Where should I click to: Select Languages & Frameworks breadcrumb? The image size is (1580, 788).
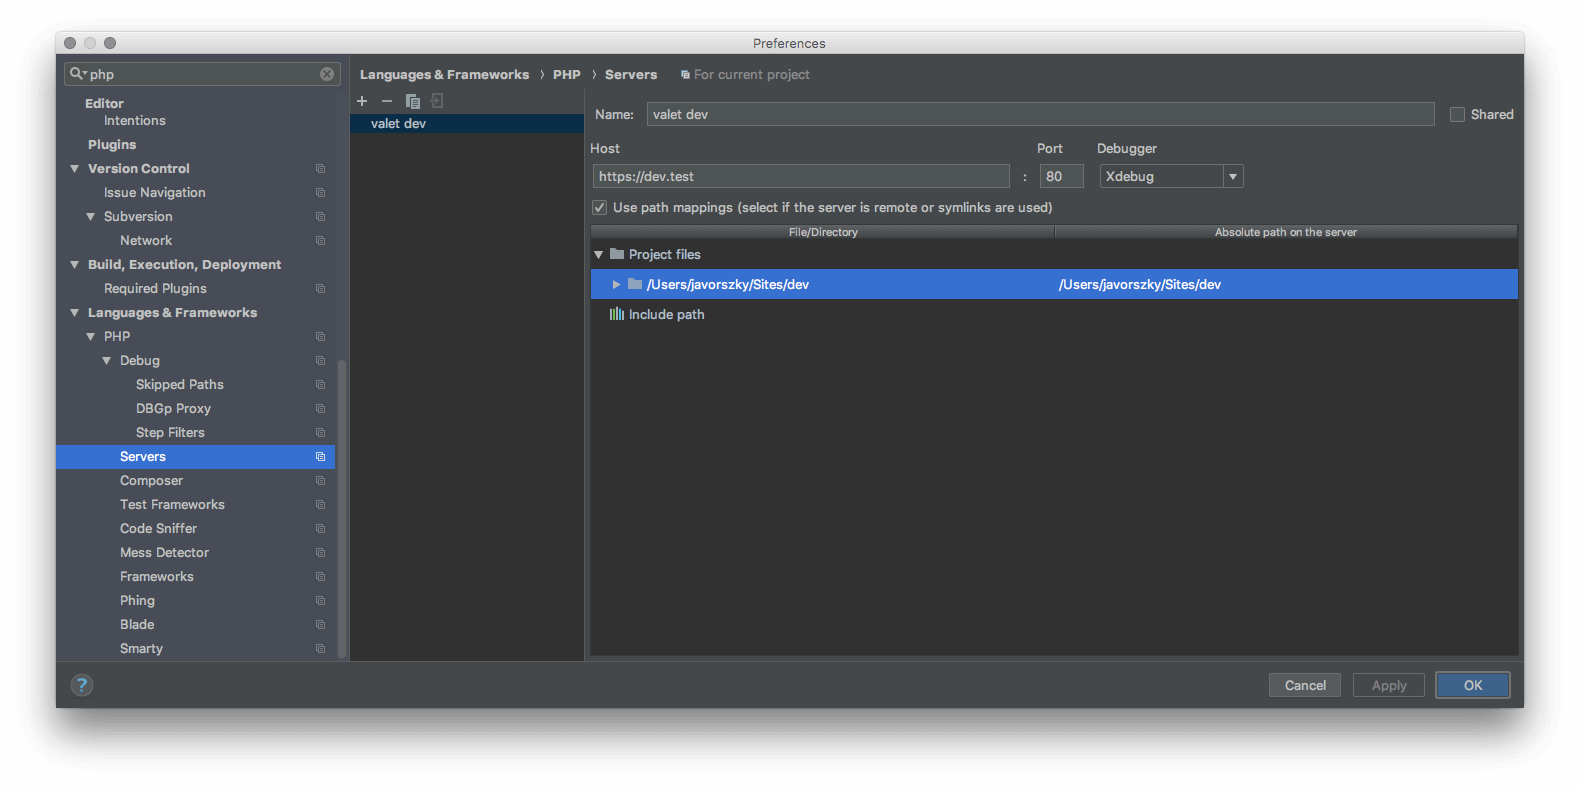(x=444, y=75)
